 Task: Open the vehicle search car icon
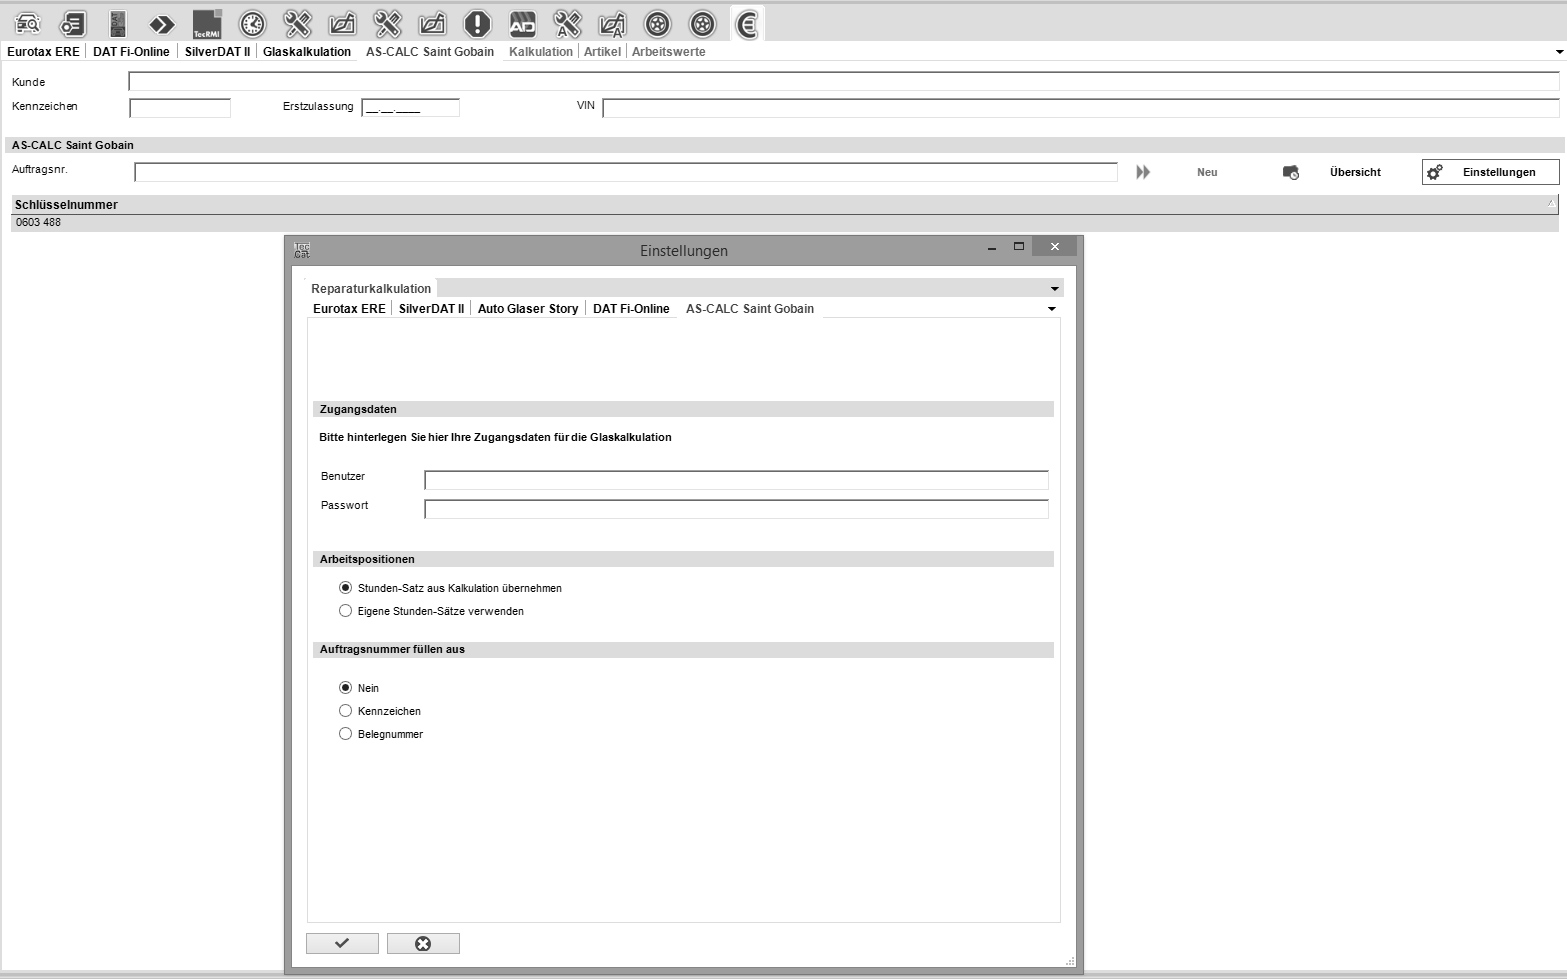tap(27, 23)
